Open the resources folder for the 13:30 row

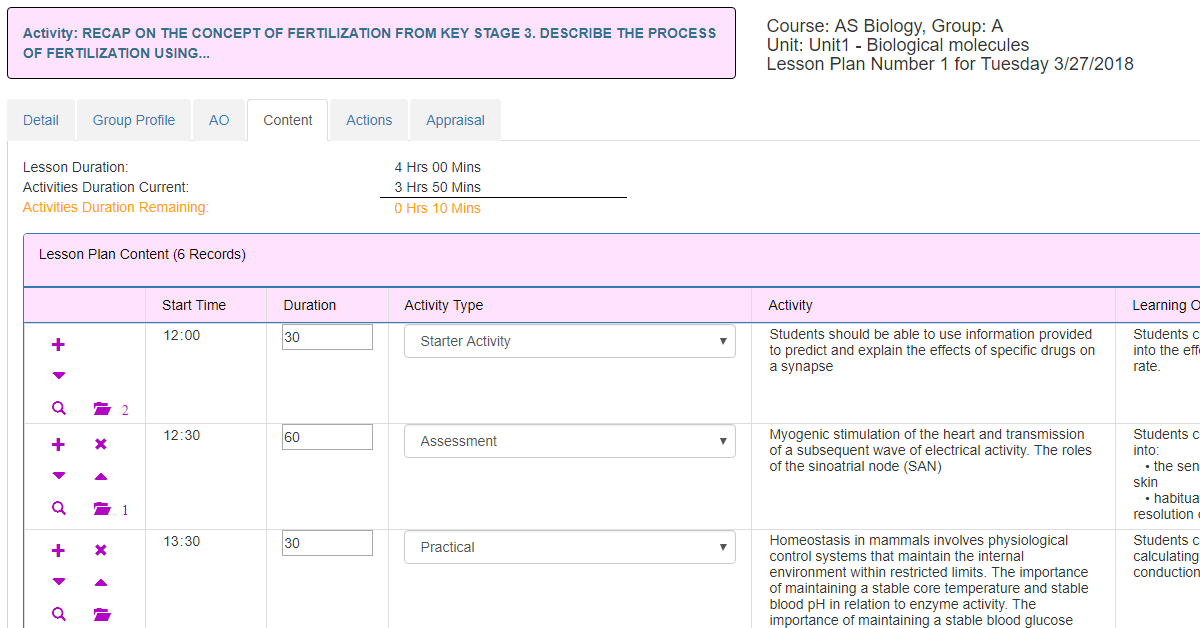(102, 615)
